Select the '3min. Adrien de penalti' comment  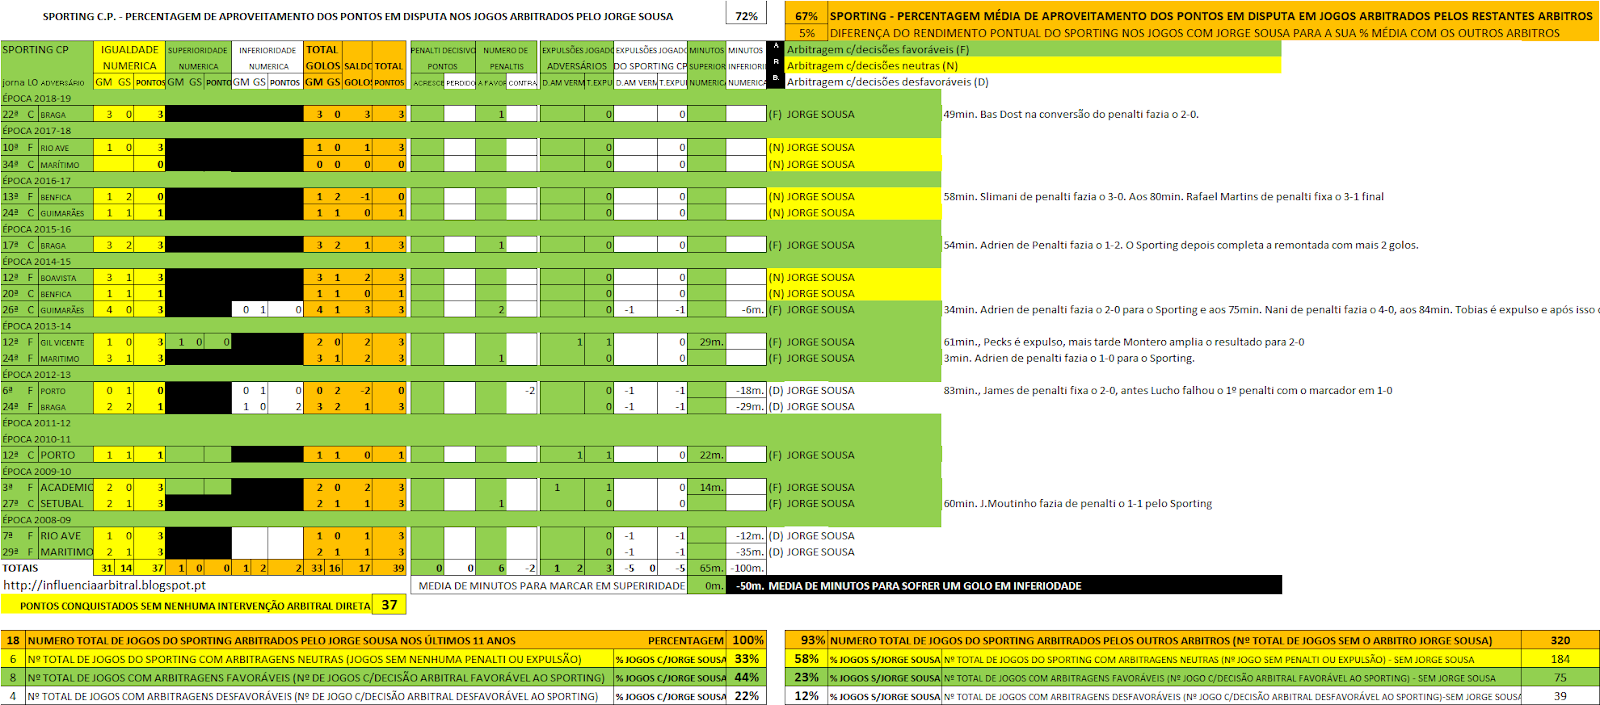click(x=1069, y=358)
